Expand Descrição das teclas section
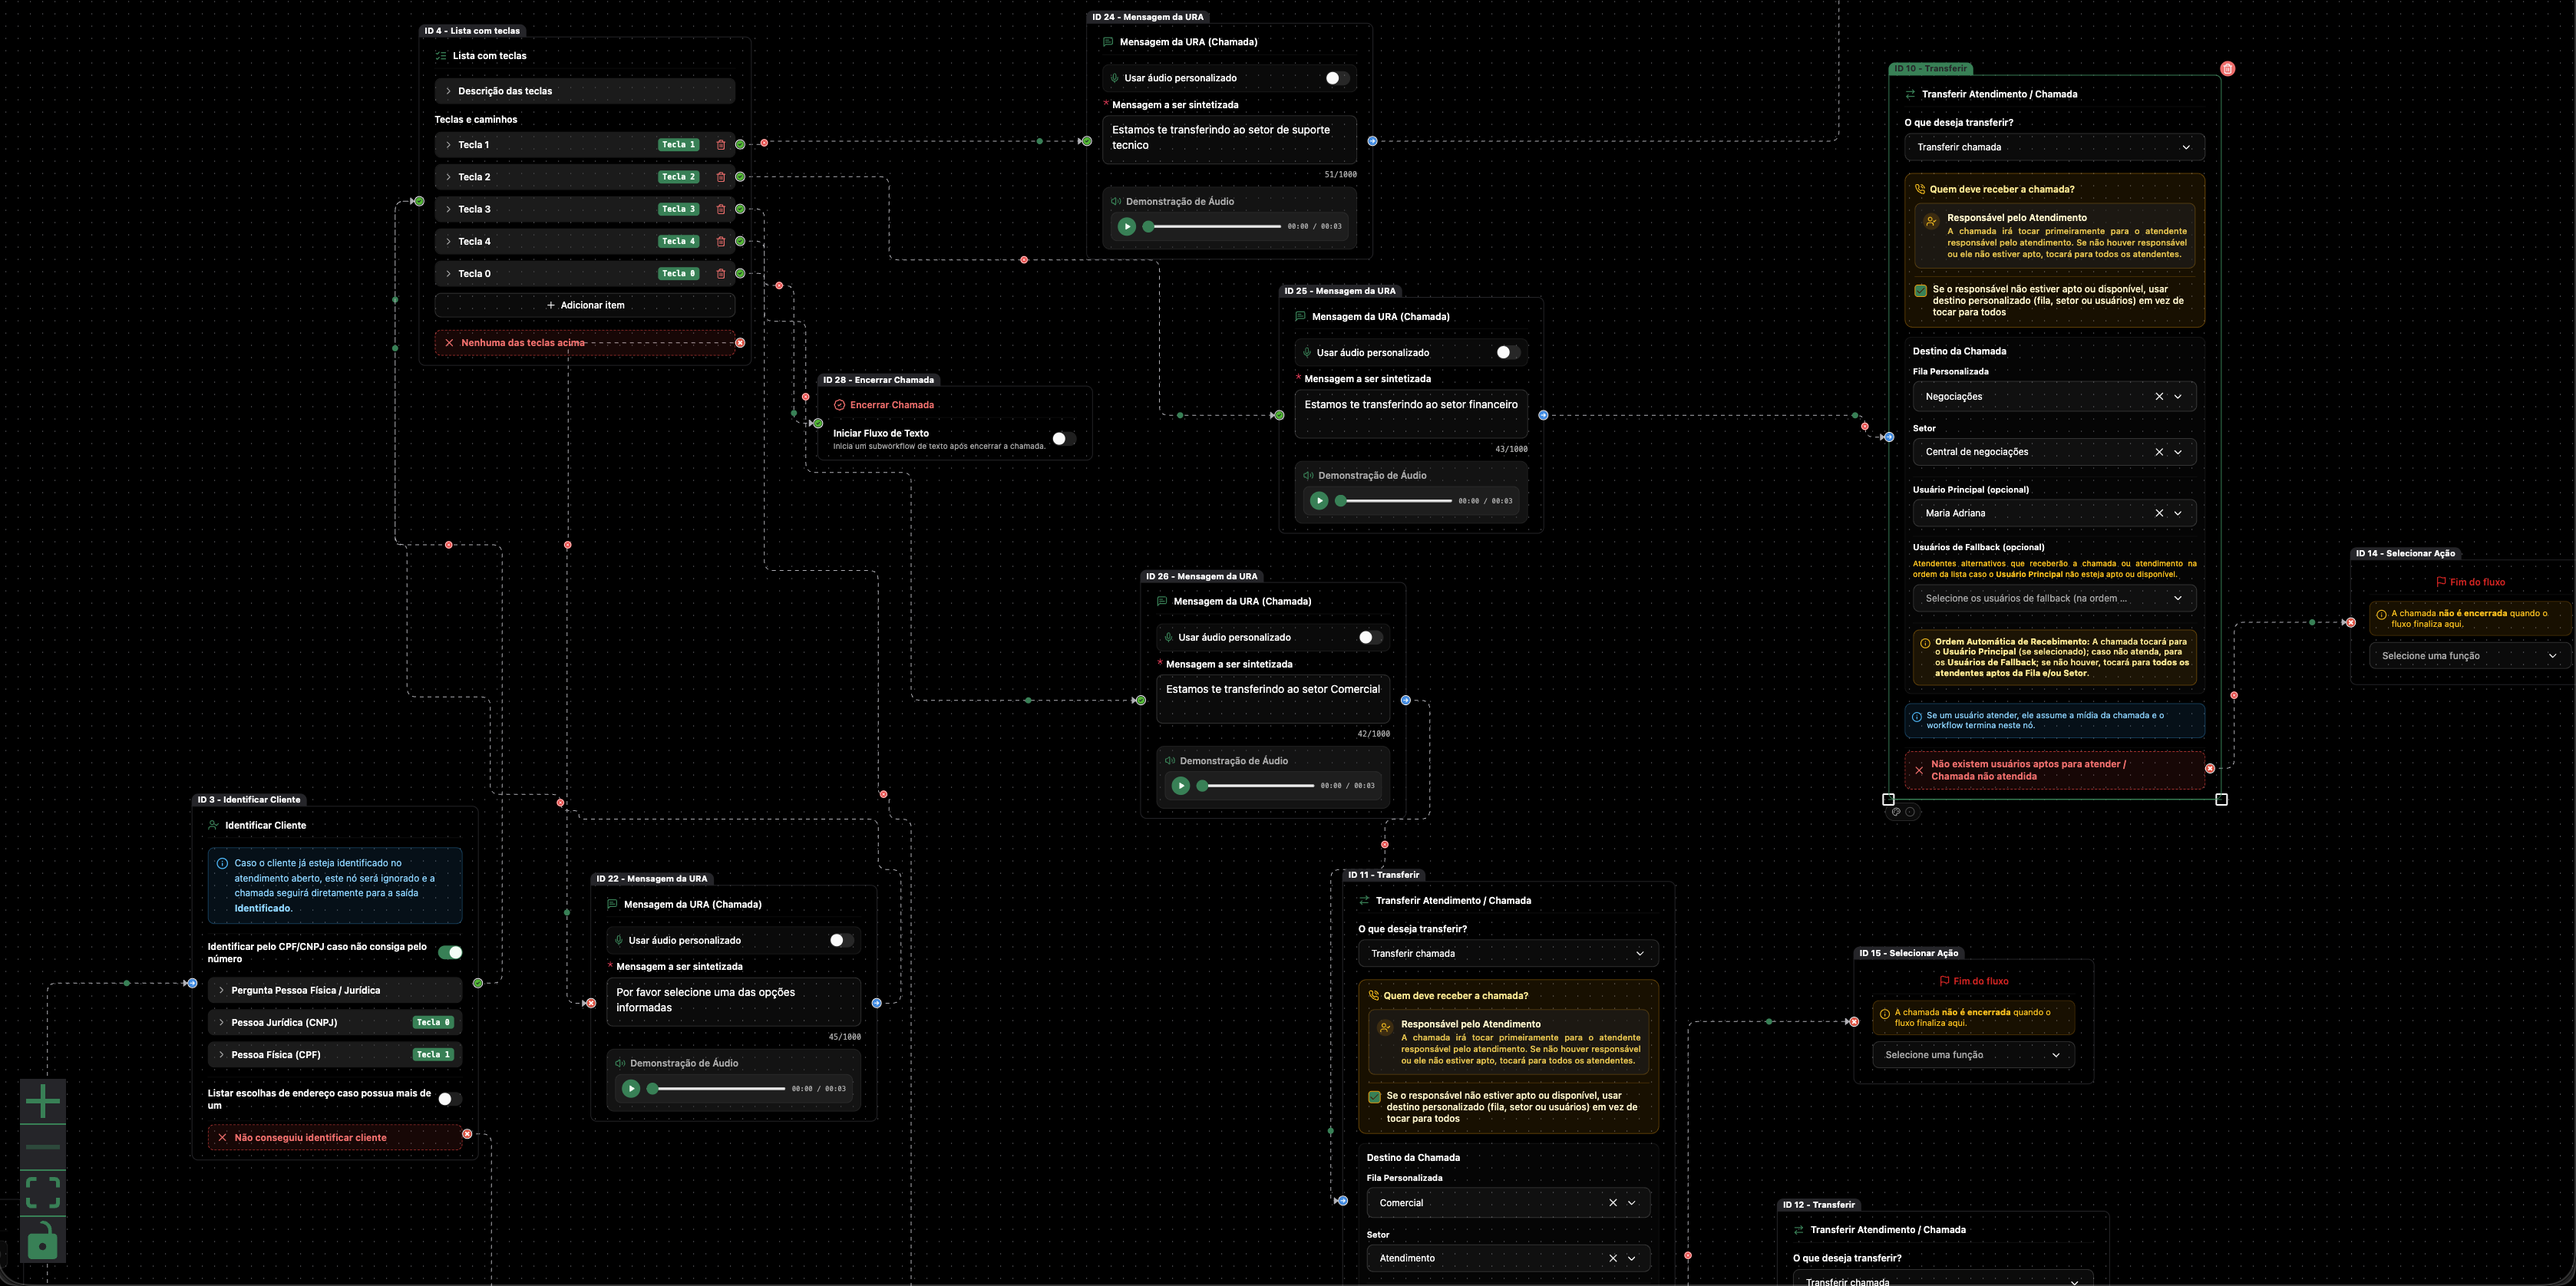 point(585,91)
